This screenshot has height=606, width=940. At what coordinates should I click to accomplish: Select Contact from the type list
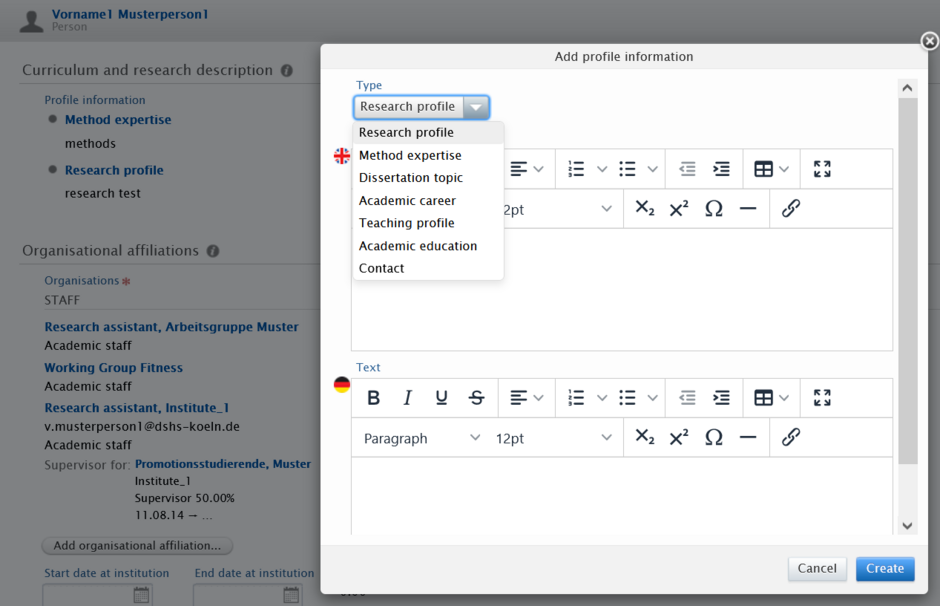(428, 269)
